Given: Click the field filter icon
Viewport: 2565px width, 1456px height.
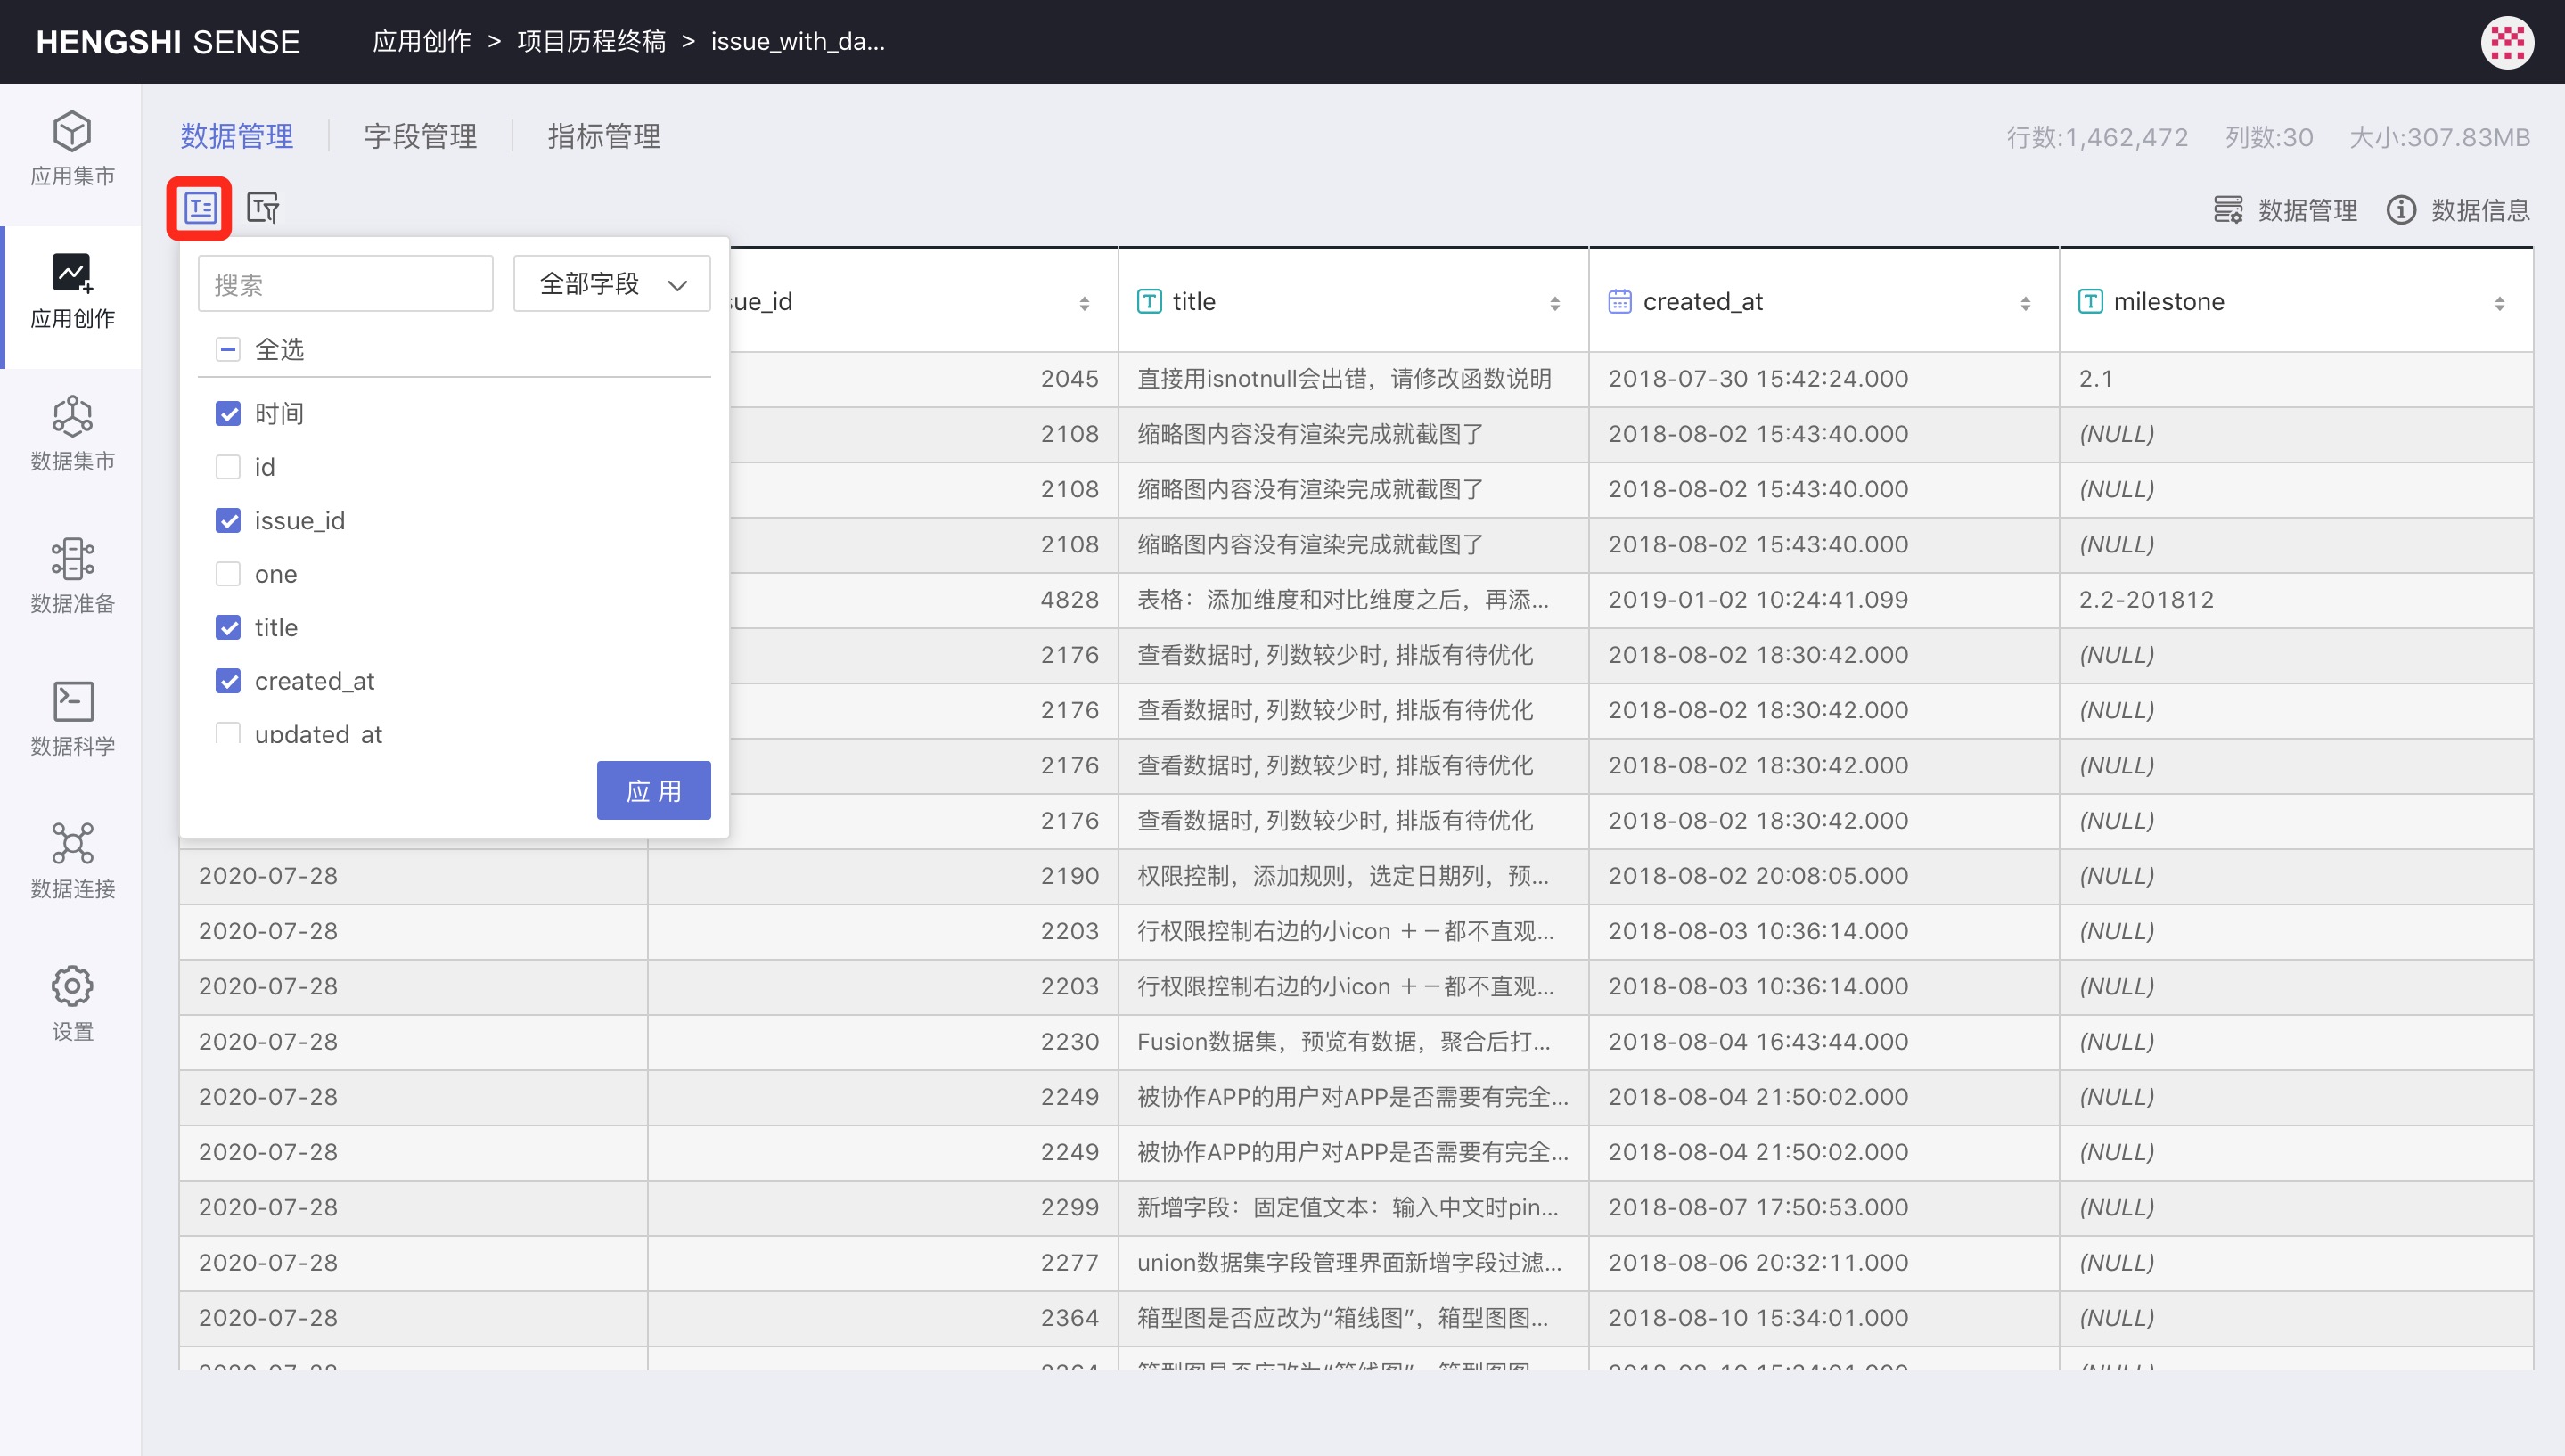Looking at the screenshot, I should pyautogui.click(x=263, y=208).
